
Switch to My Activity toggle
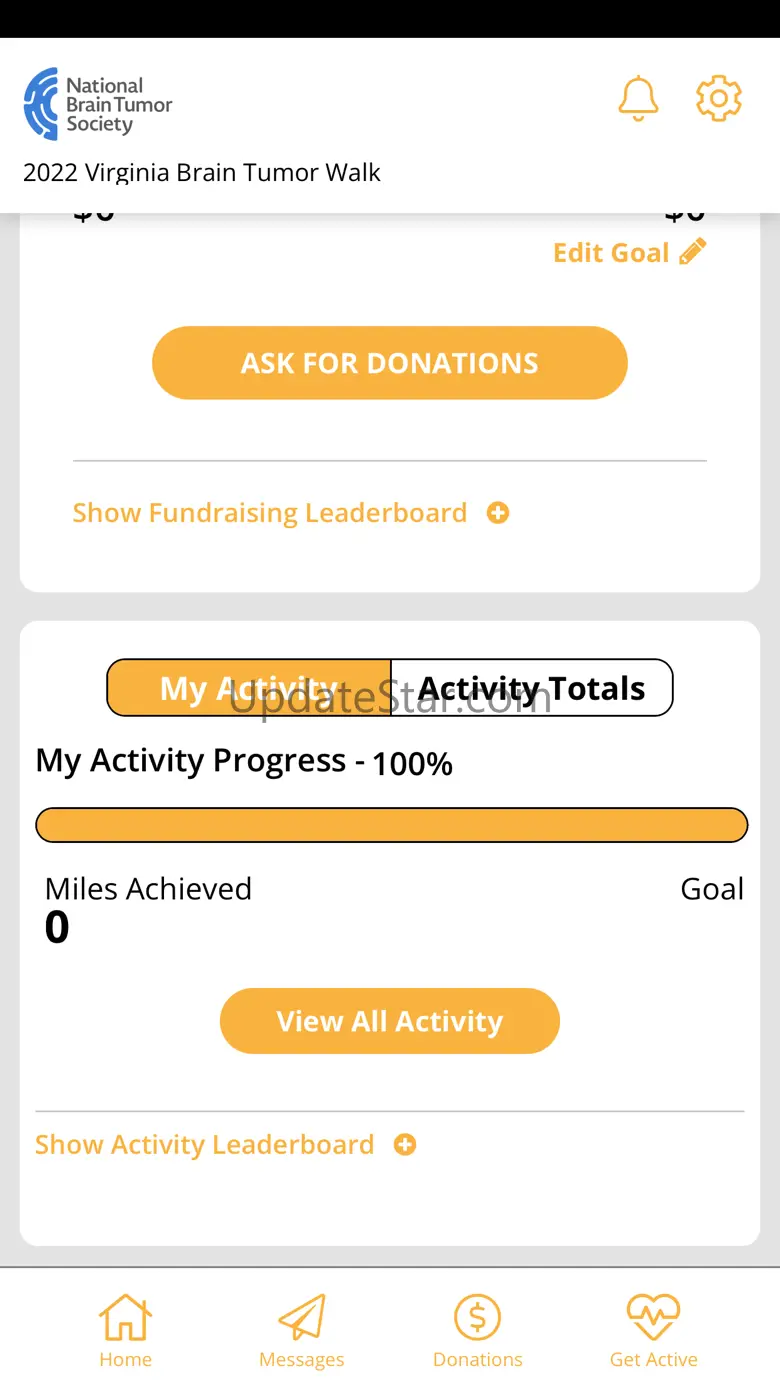coord(249,688)
